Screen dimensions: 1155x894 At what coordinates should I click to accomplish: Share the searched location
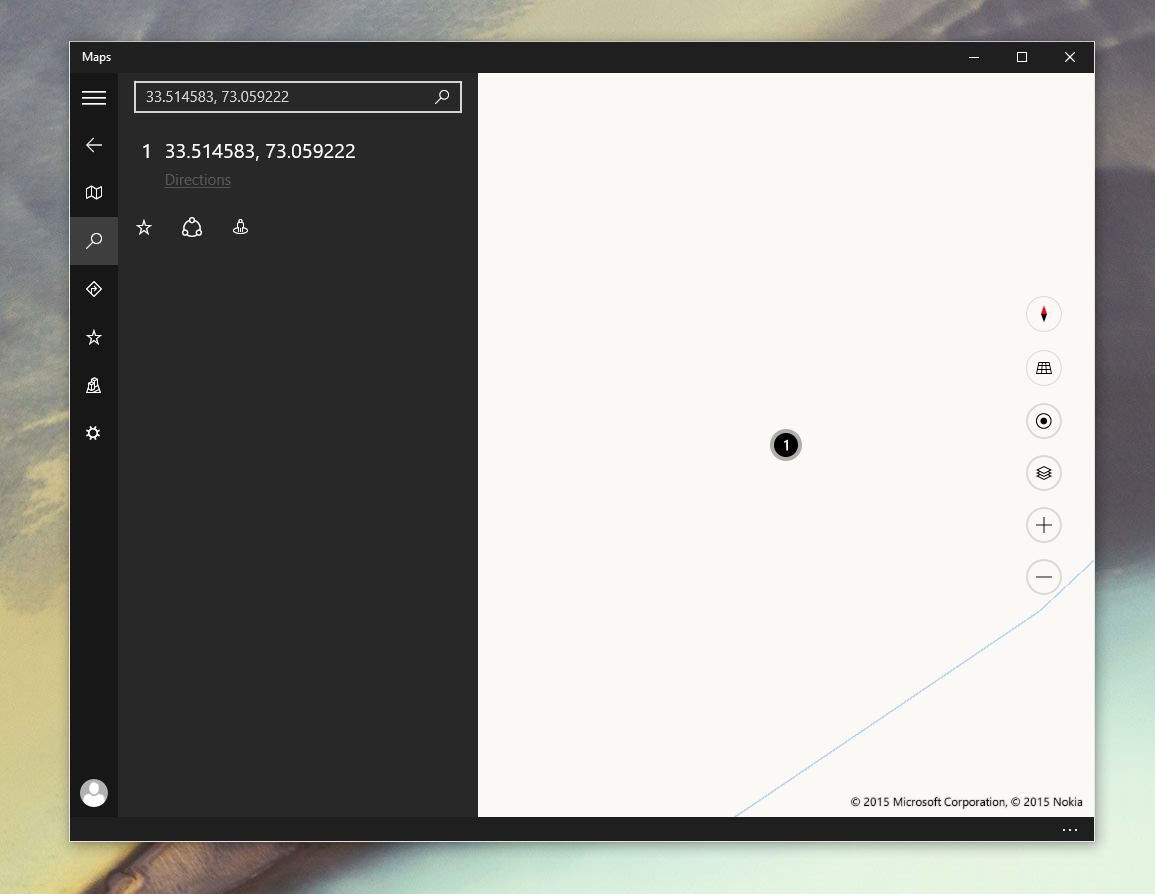(x=192, y=228)
